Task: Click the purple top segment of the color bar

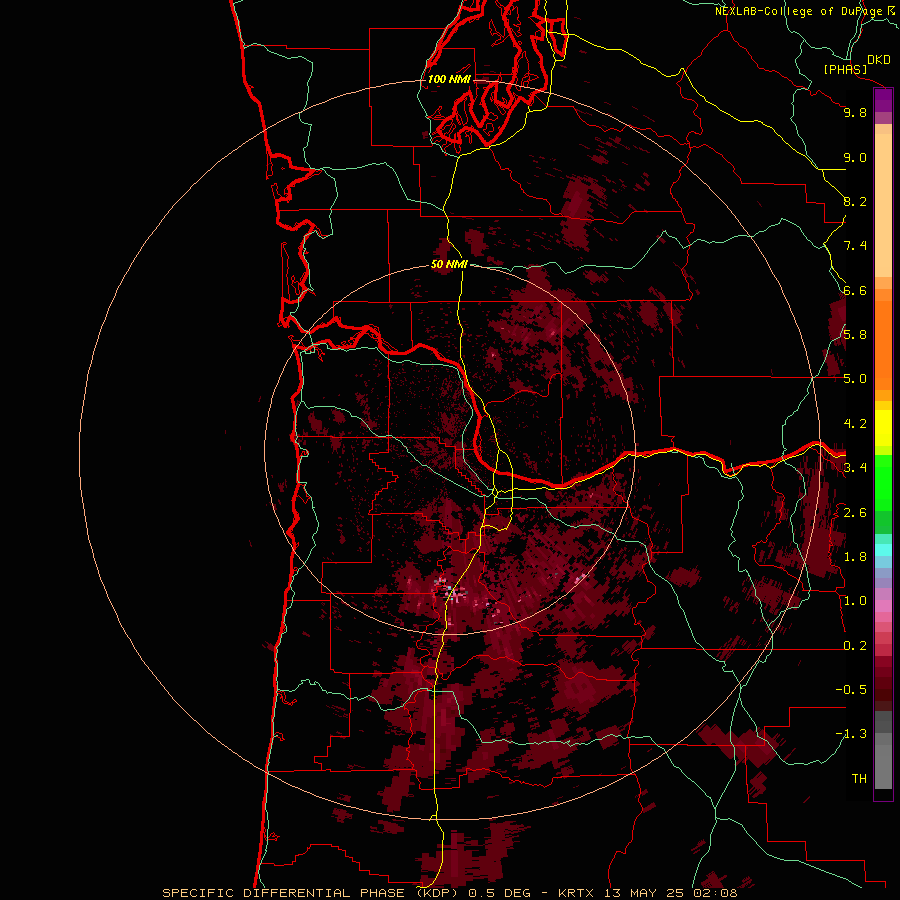Action: click(x=883, y=100)
